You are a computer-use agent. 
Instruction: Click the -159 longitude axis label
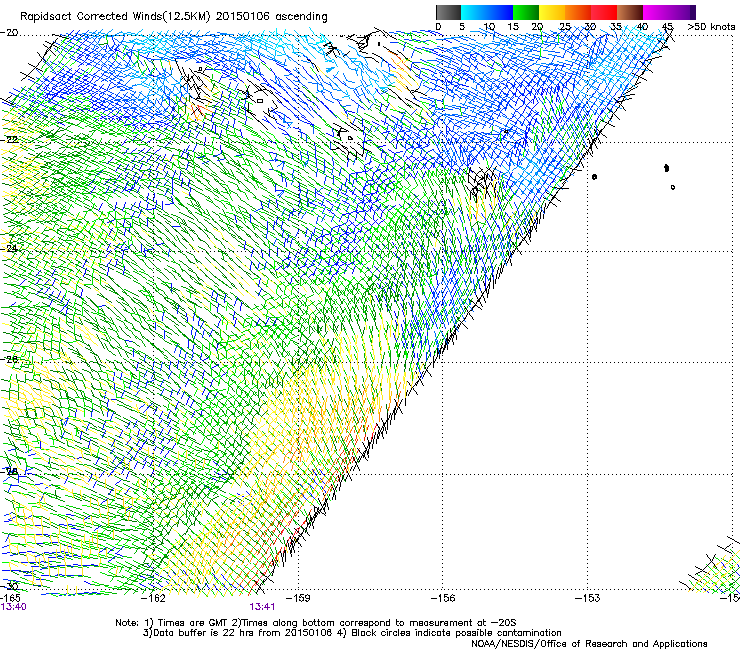(x=298, y=598)
